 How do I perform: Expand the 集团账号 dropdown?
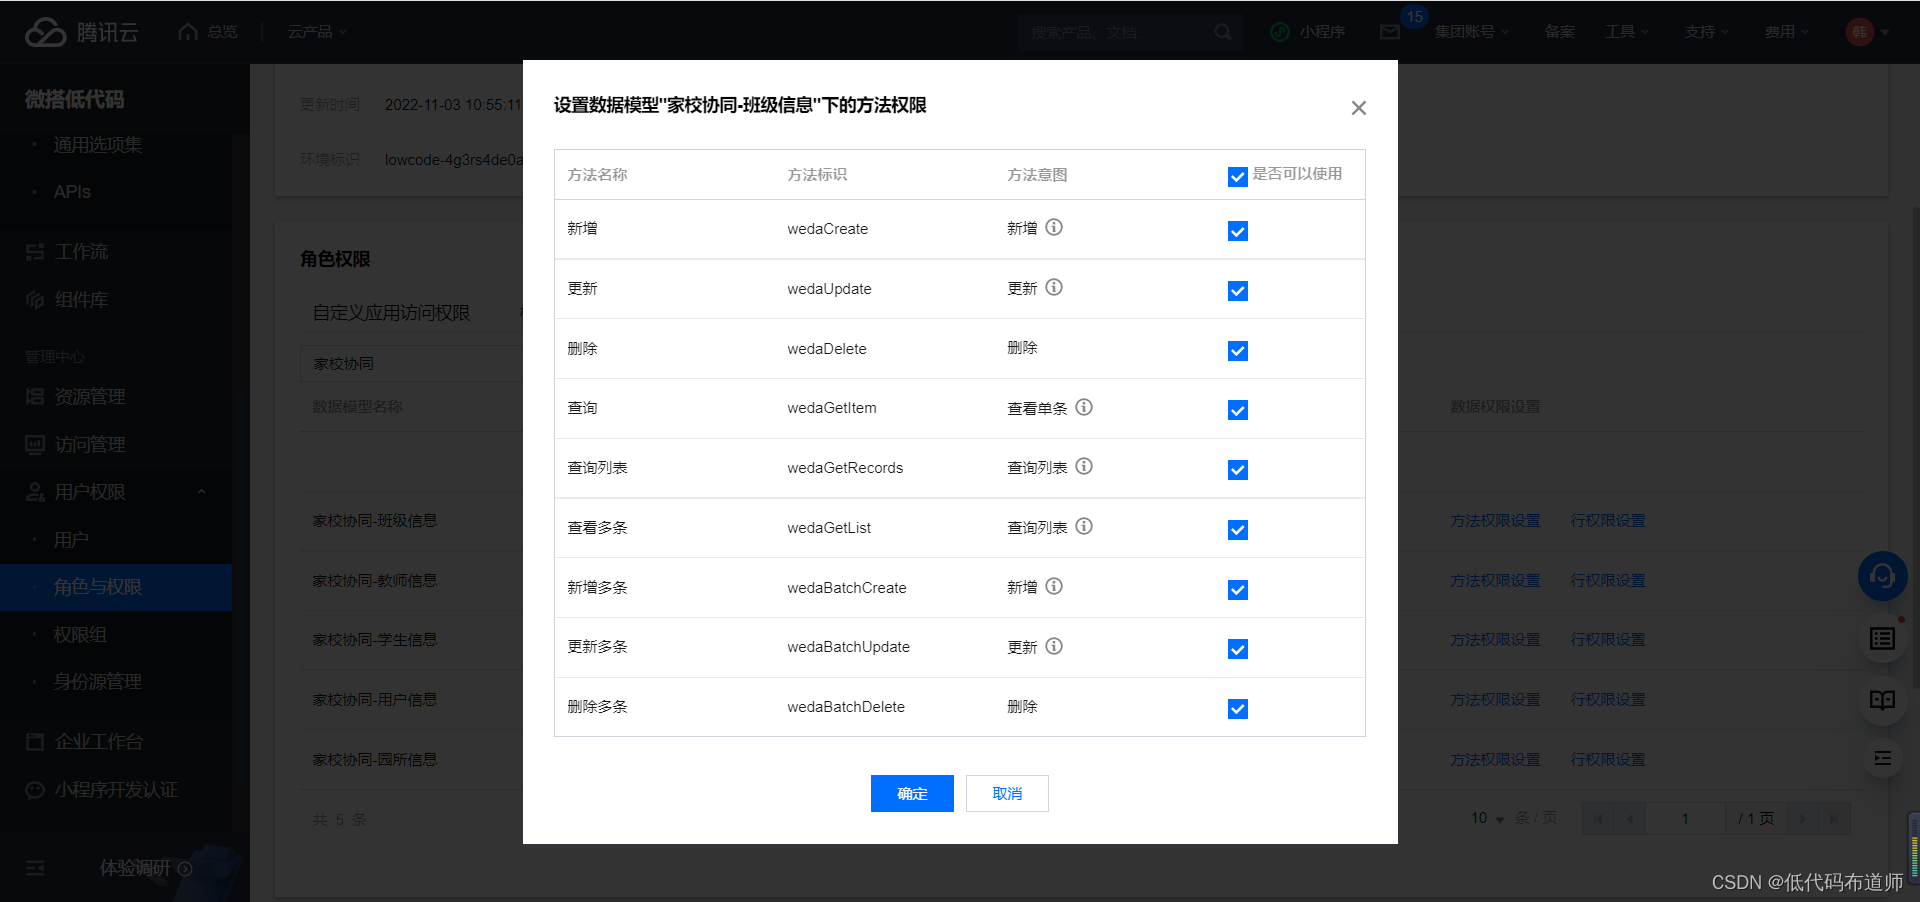coord(1471,32)
